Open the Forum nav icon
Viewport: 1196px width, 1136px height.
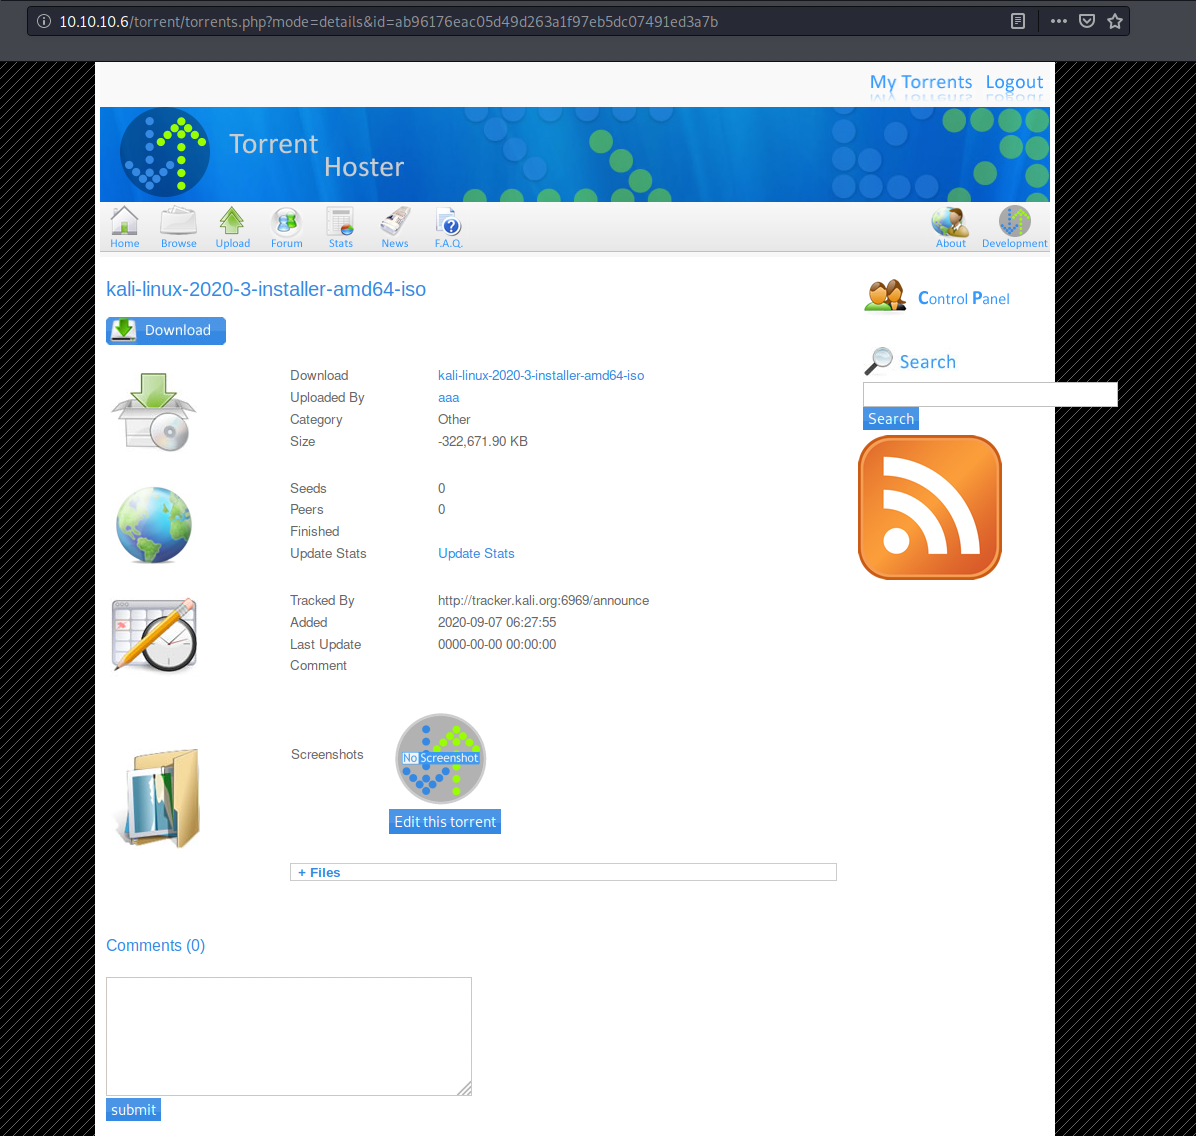[286, 227]
